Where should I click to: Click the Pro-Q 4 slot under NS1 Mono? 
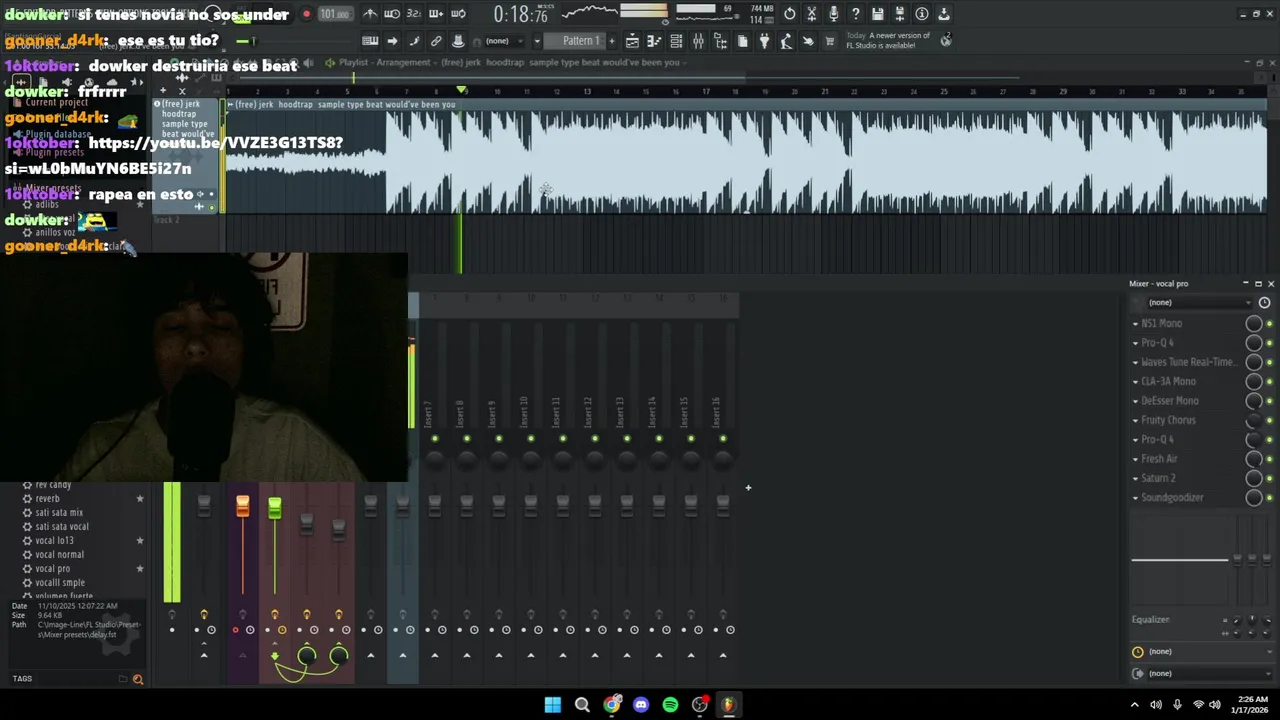(x=1189, y=342)
